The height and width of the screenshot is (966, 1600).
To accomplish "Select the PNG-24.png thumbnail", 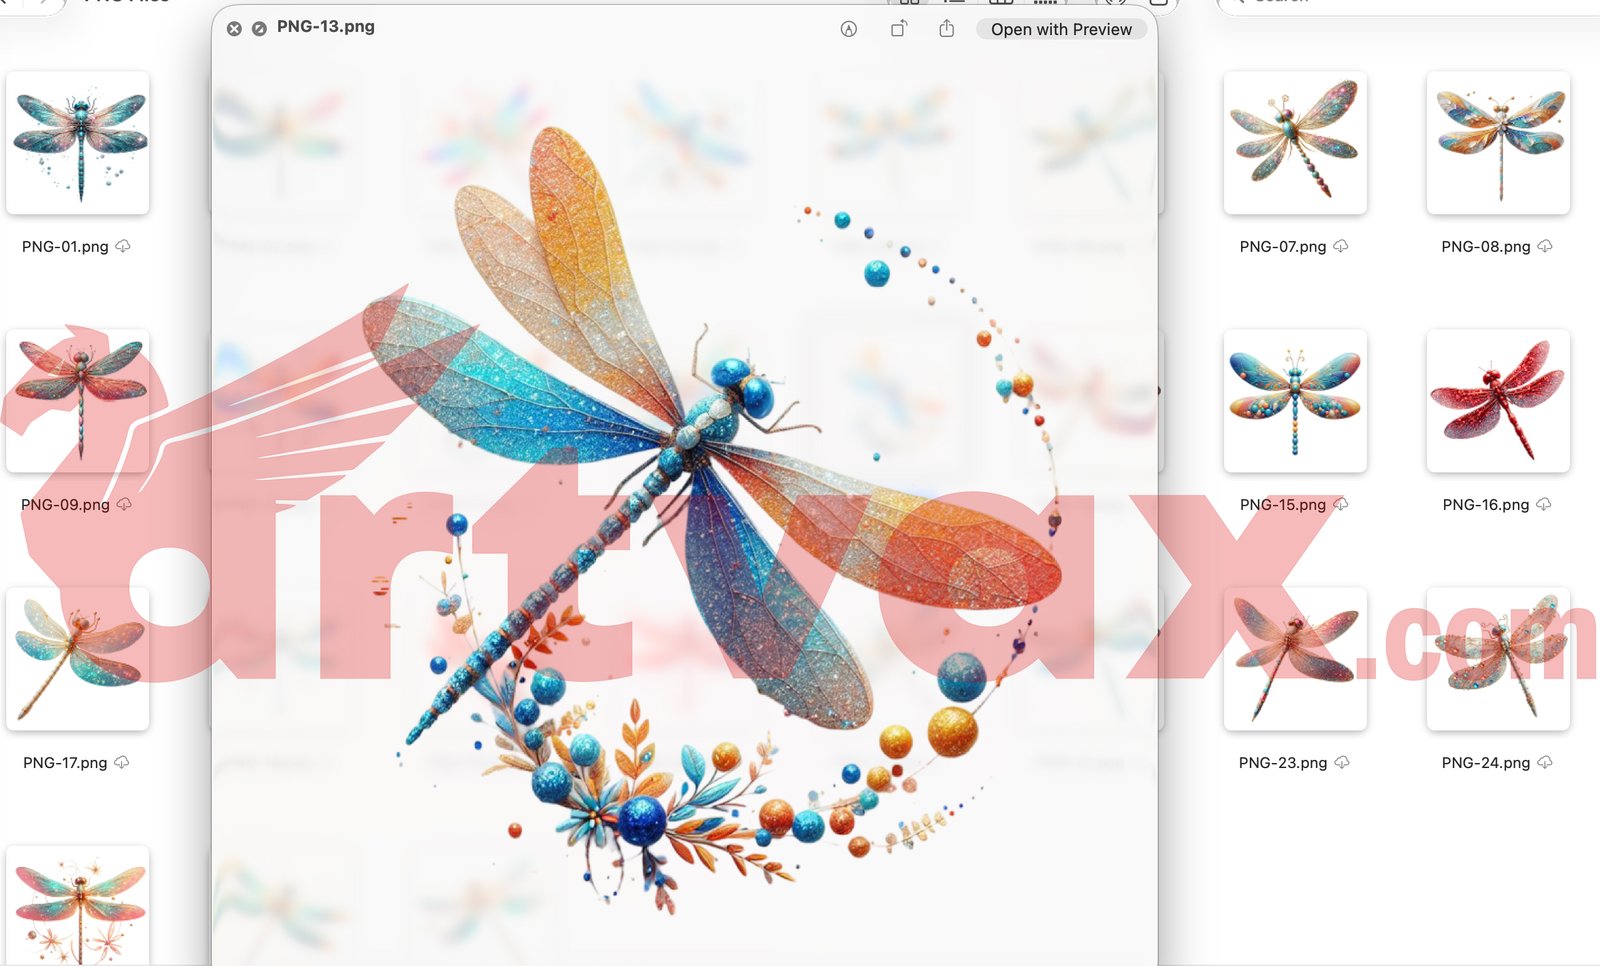I will pyautogui.click(x=1498, y=658).
